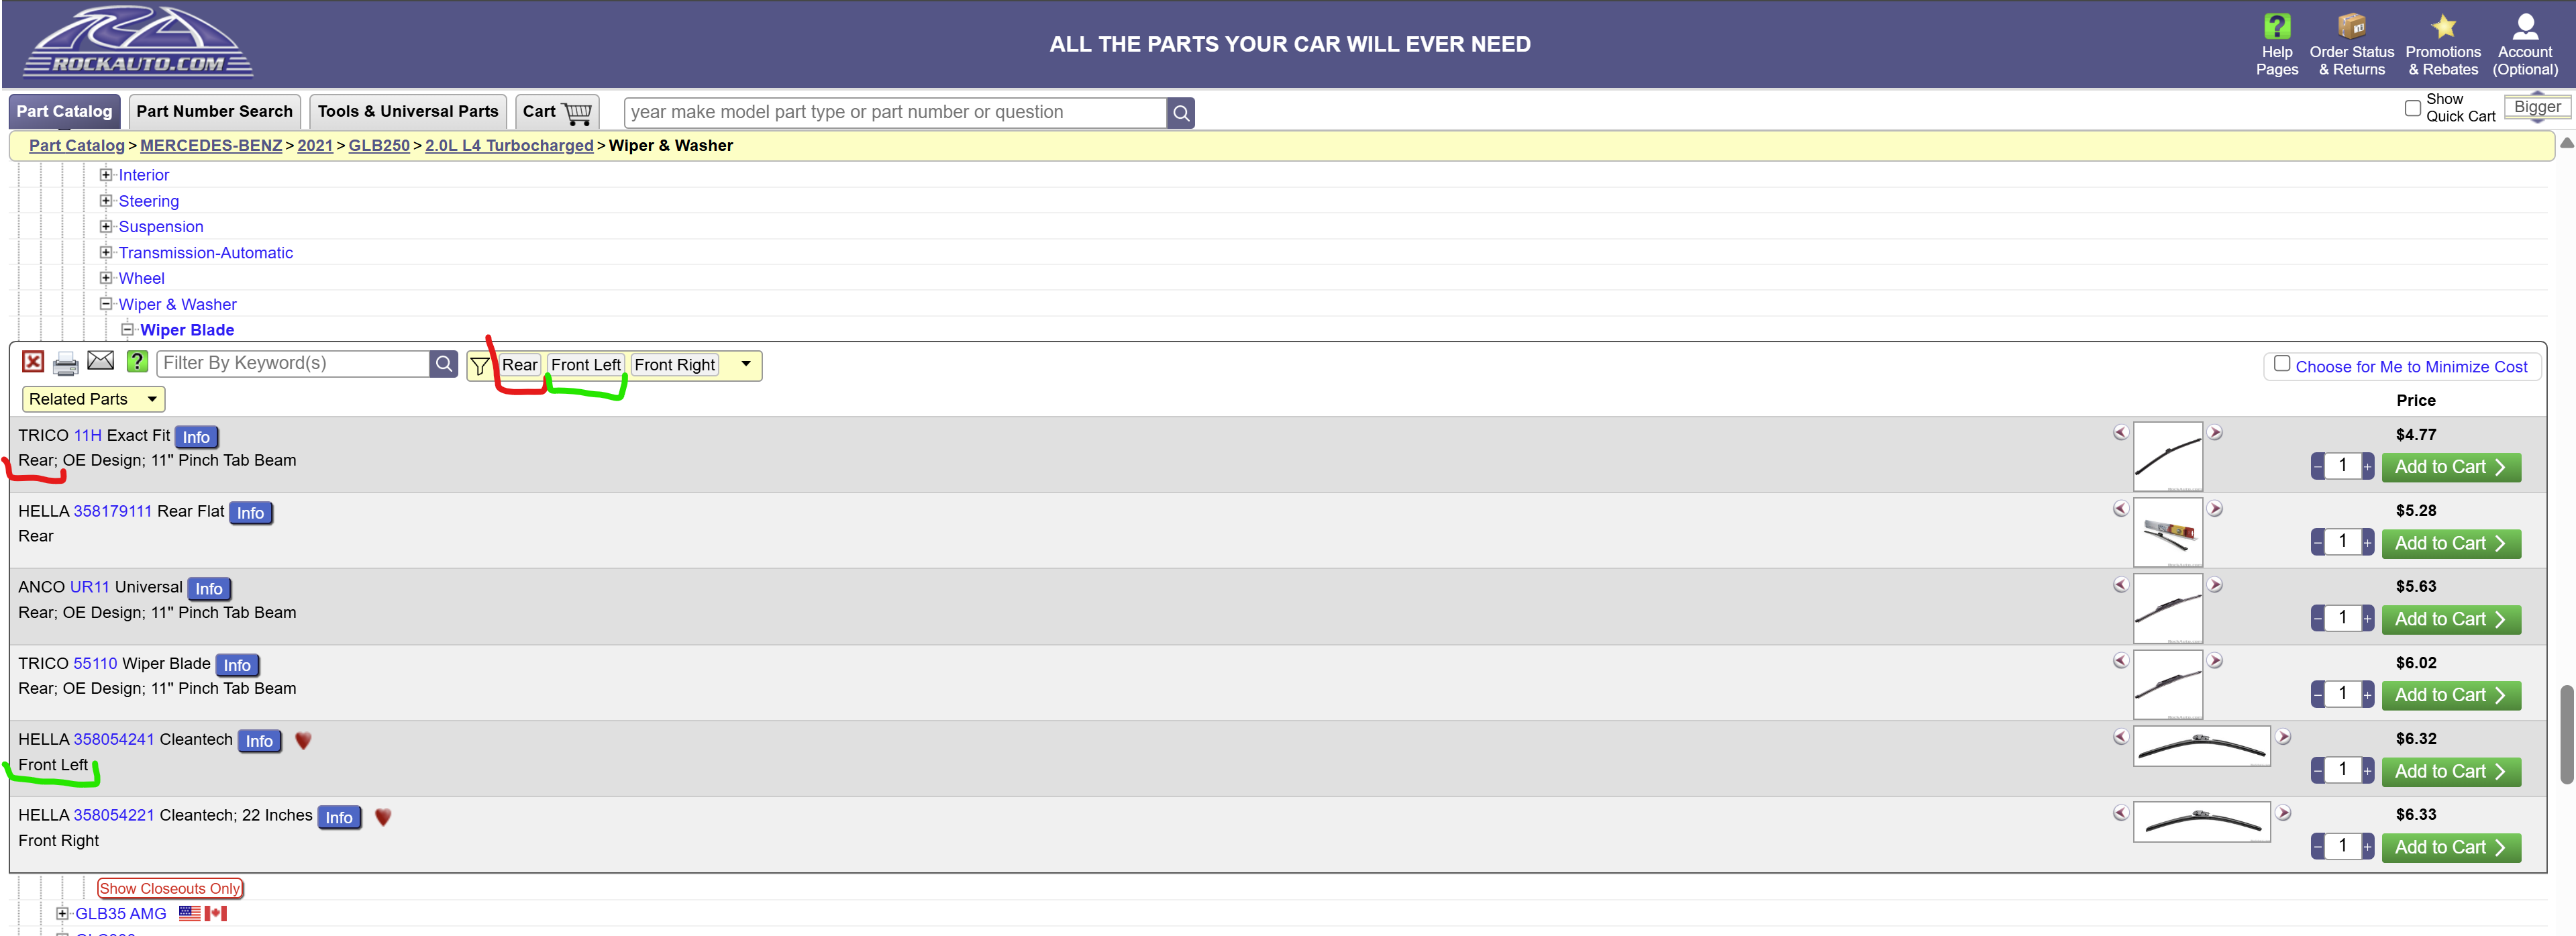Open Tools & Universal Parts tab
This screenshot has width=2576, height=936.
407,112
